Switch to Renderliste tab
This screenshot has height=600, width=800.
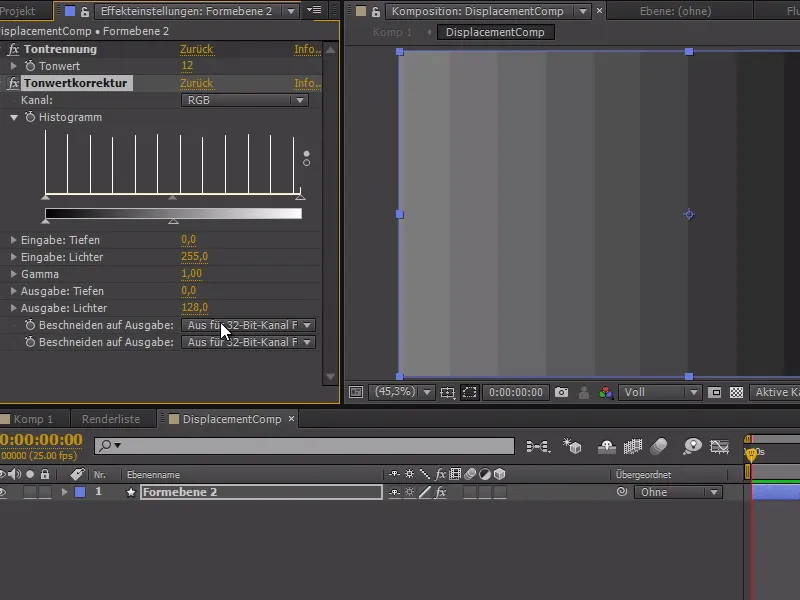pos(111,419)
